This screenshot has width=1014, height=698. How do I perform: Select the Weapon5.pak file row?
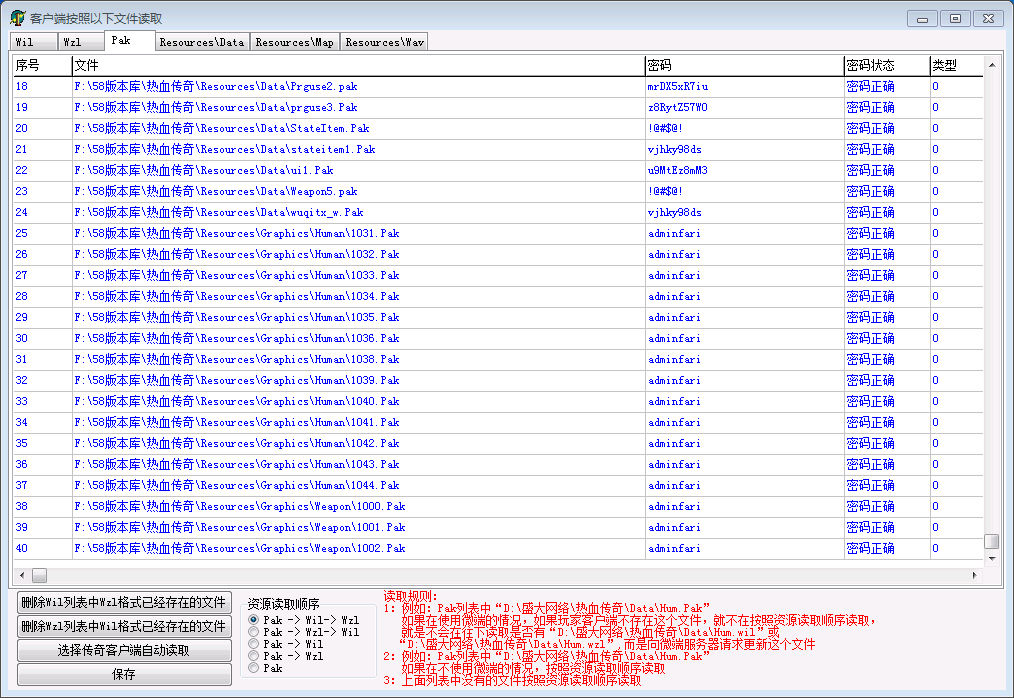coord(498,191)
